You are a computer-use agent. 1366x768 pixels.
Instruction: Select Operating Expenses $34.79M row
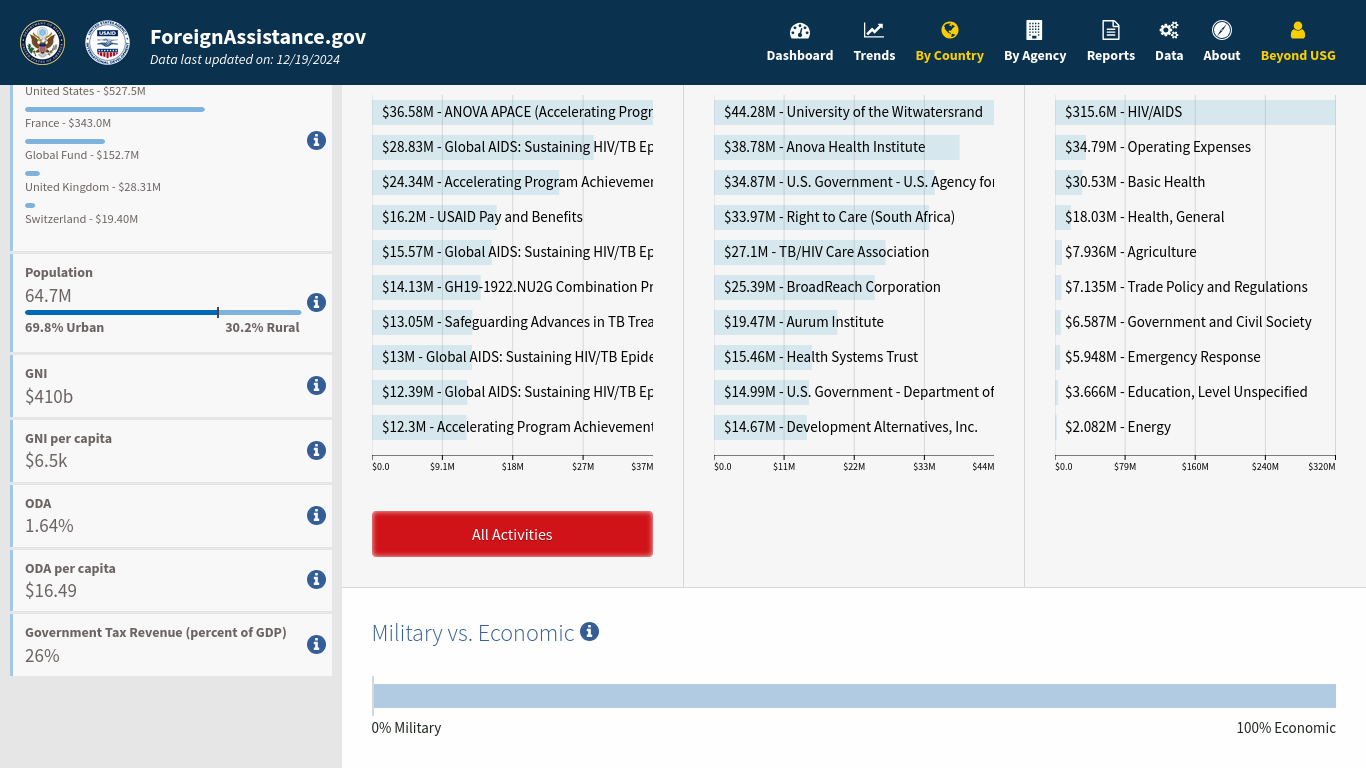(x=1195, y=147)
